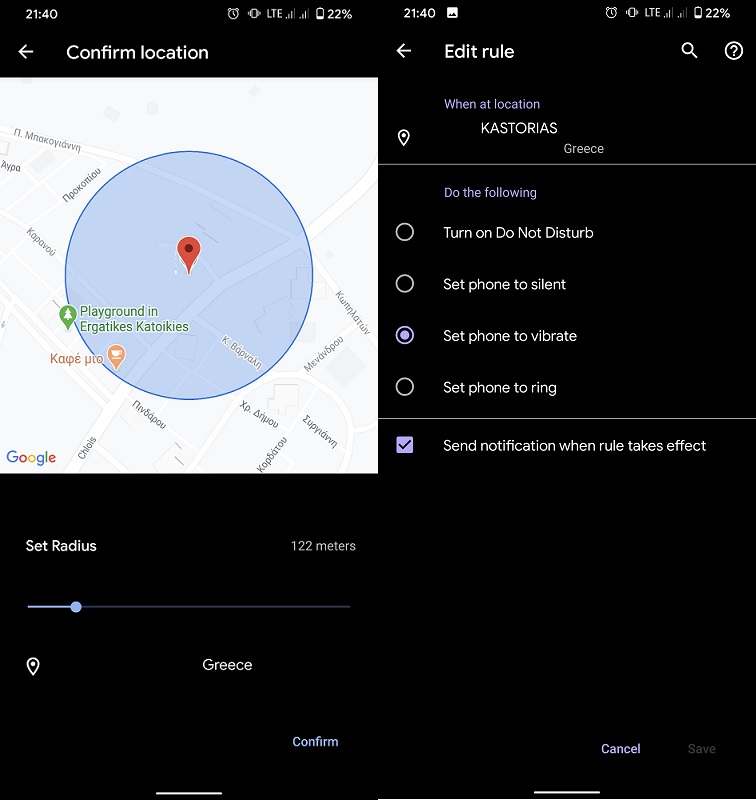This screenshot has width=756, height=800.
Task: Tap Playground in Ergatikes Katoikies label
Action: pyautogui.click(x=134, y=319)
